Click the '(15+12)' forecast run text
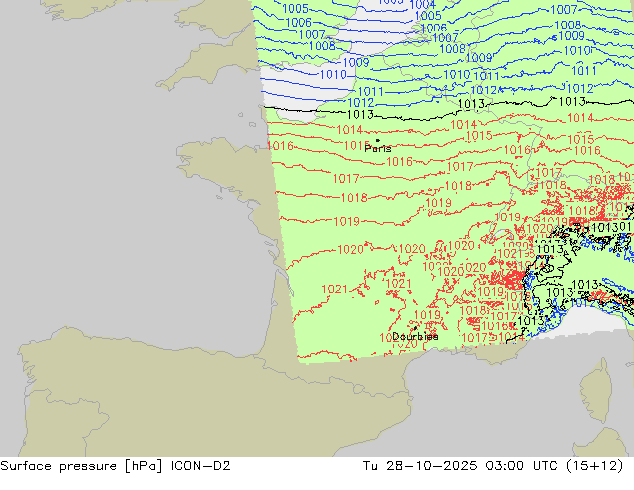Screen dimensions: 634x490 click(x=595, y=466)
